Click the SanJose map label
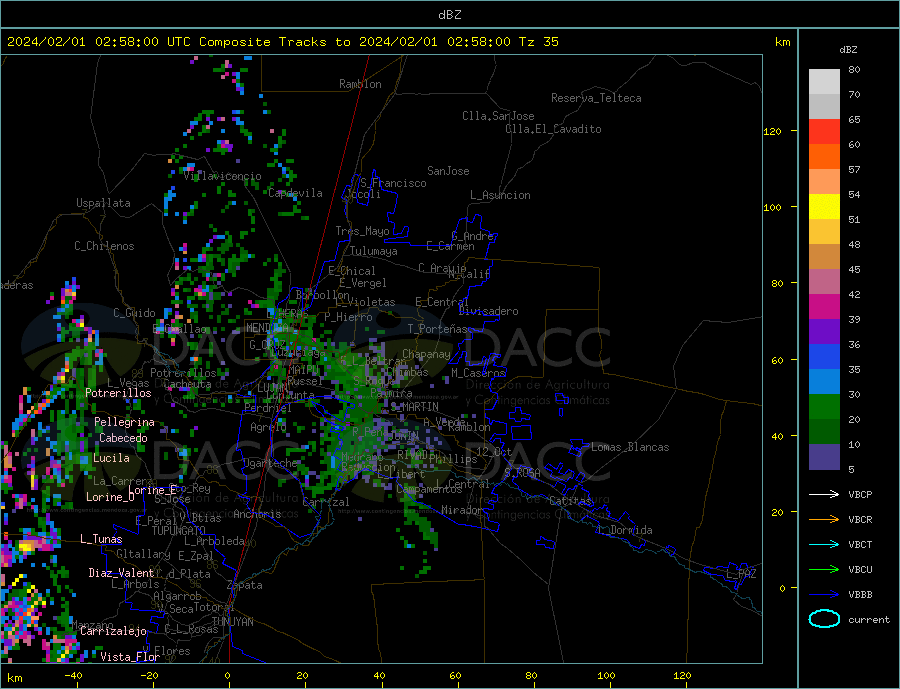Image resolution: width=900 pixels, height=689 pixels. 448,171
